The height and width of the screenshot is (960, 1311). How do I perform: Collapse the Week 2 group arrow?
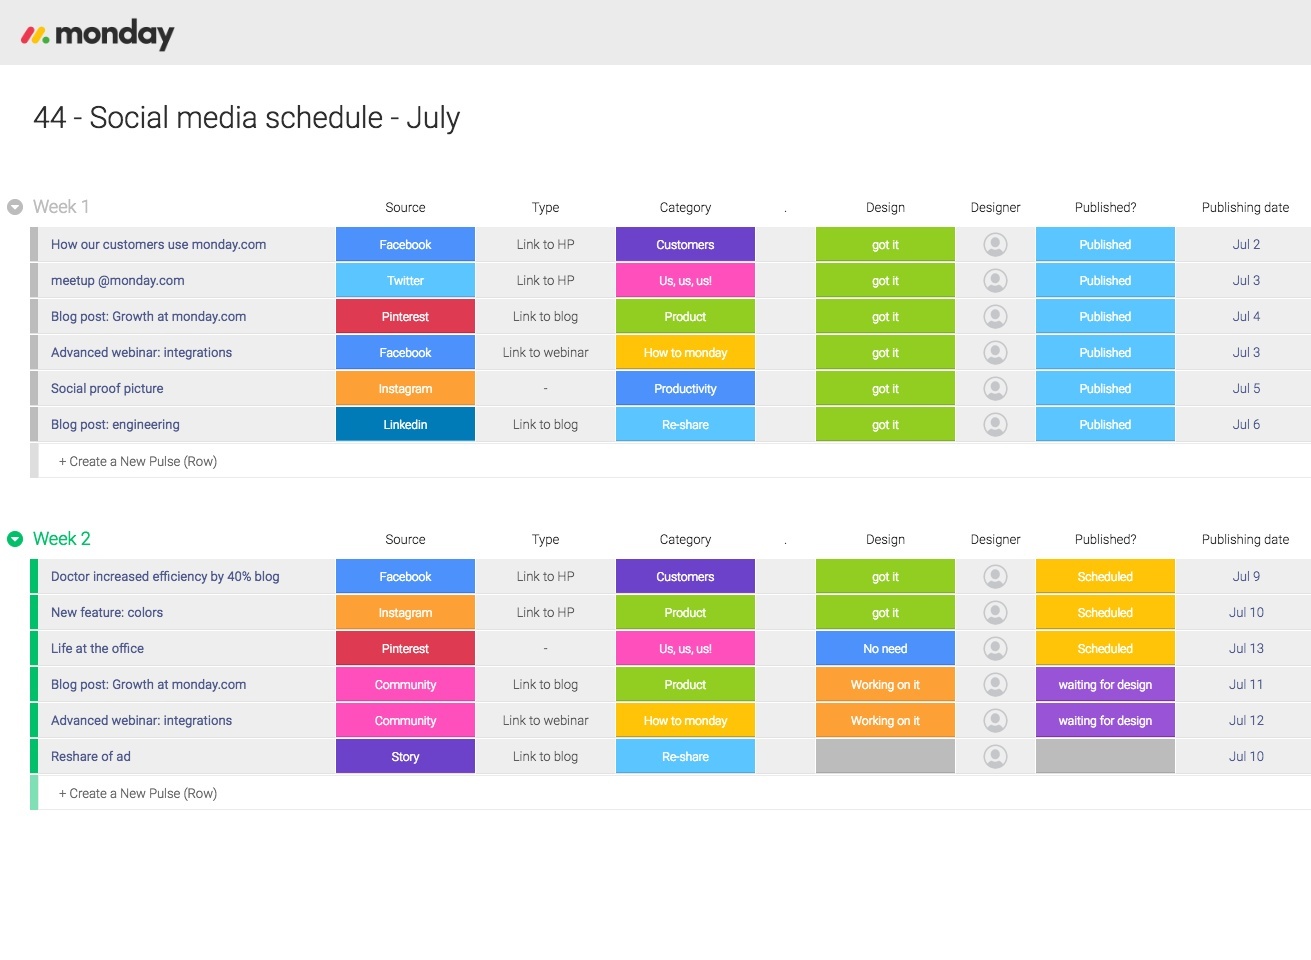(x=15, y=539)
